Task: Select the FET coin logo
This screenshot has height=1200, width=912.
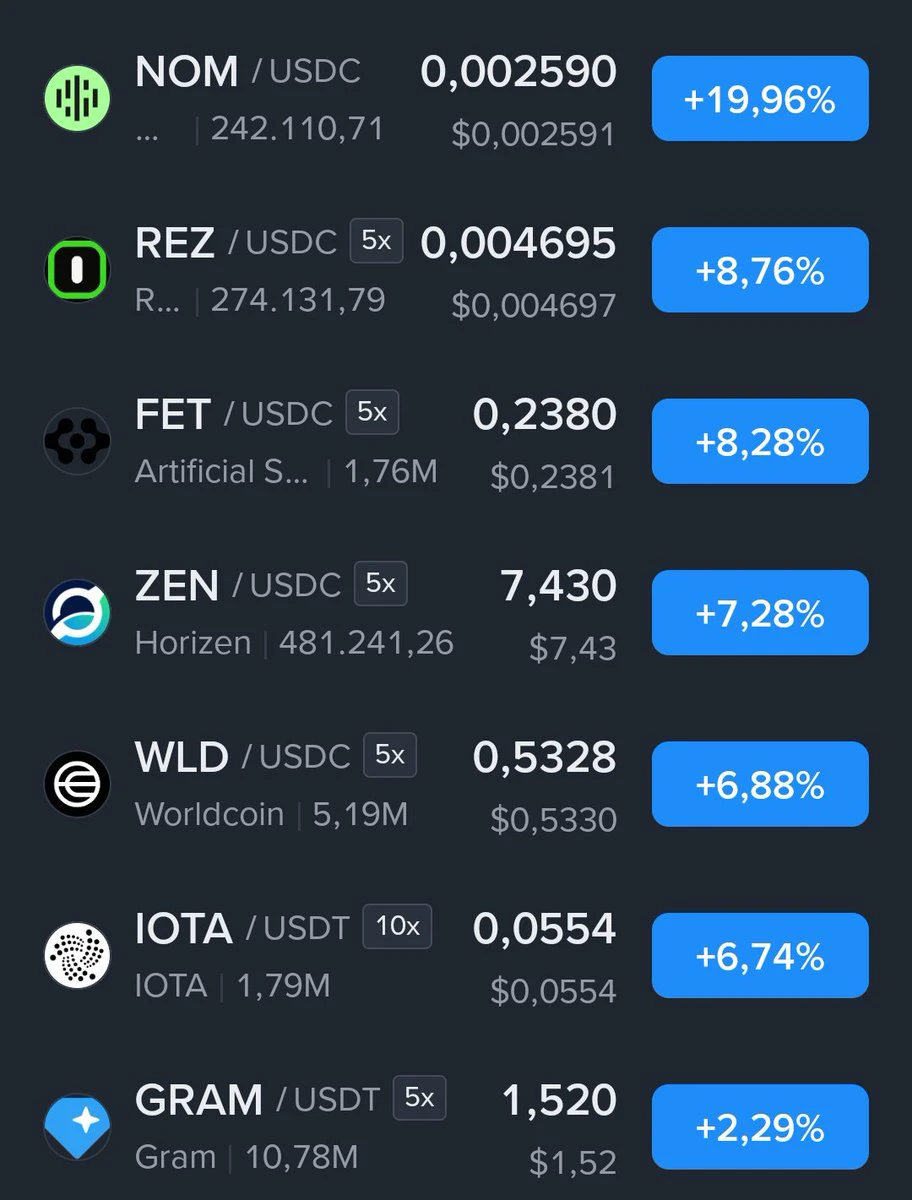Action: pyautogui.click(x=77, y=441)
